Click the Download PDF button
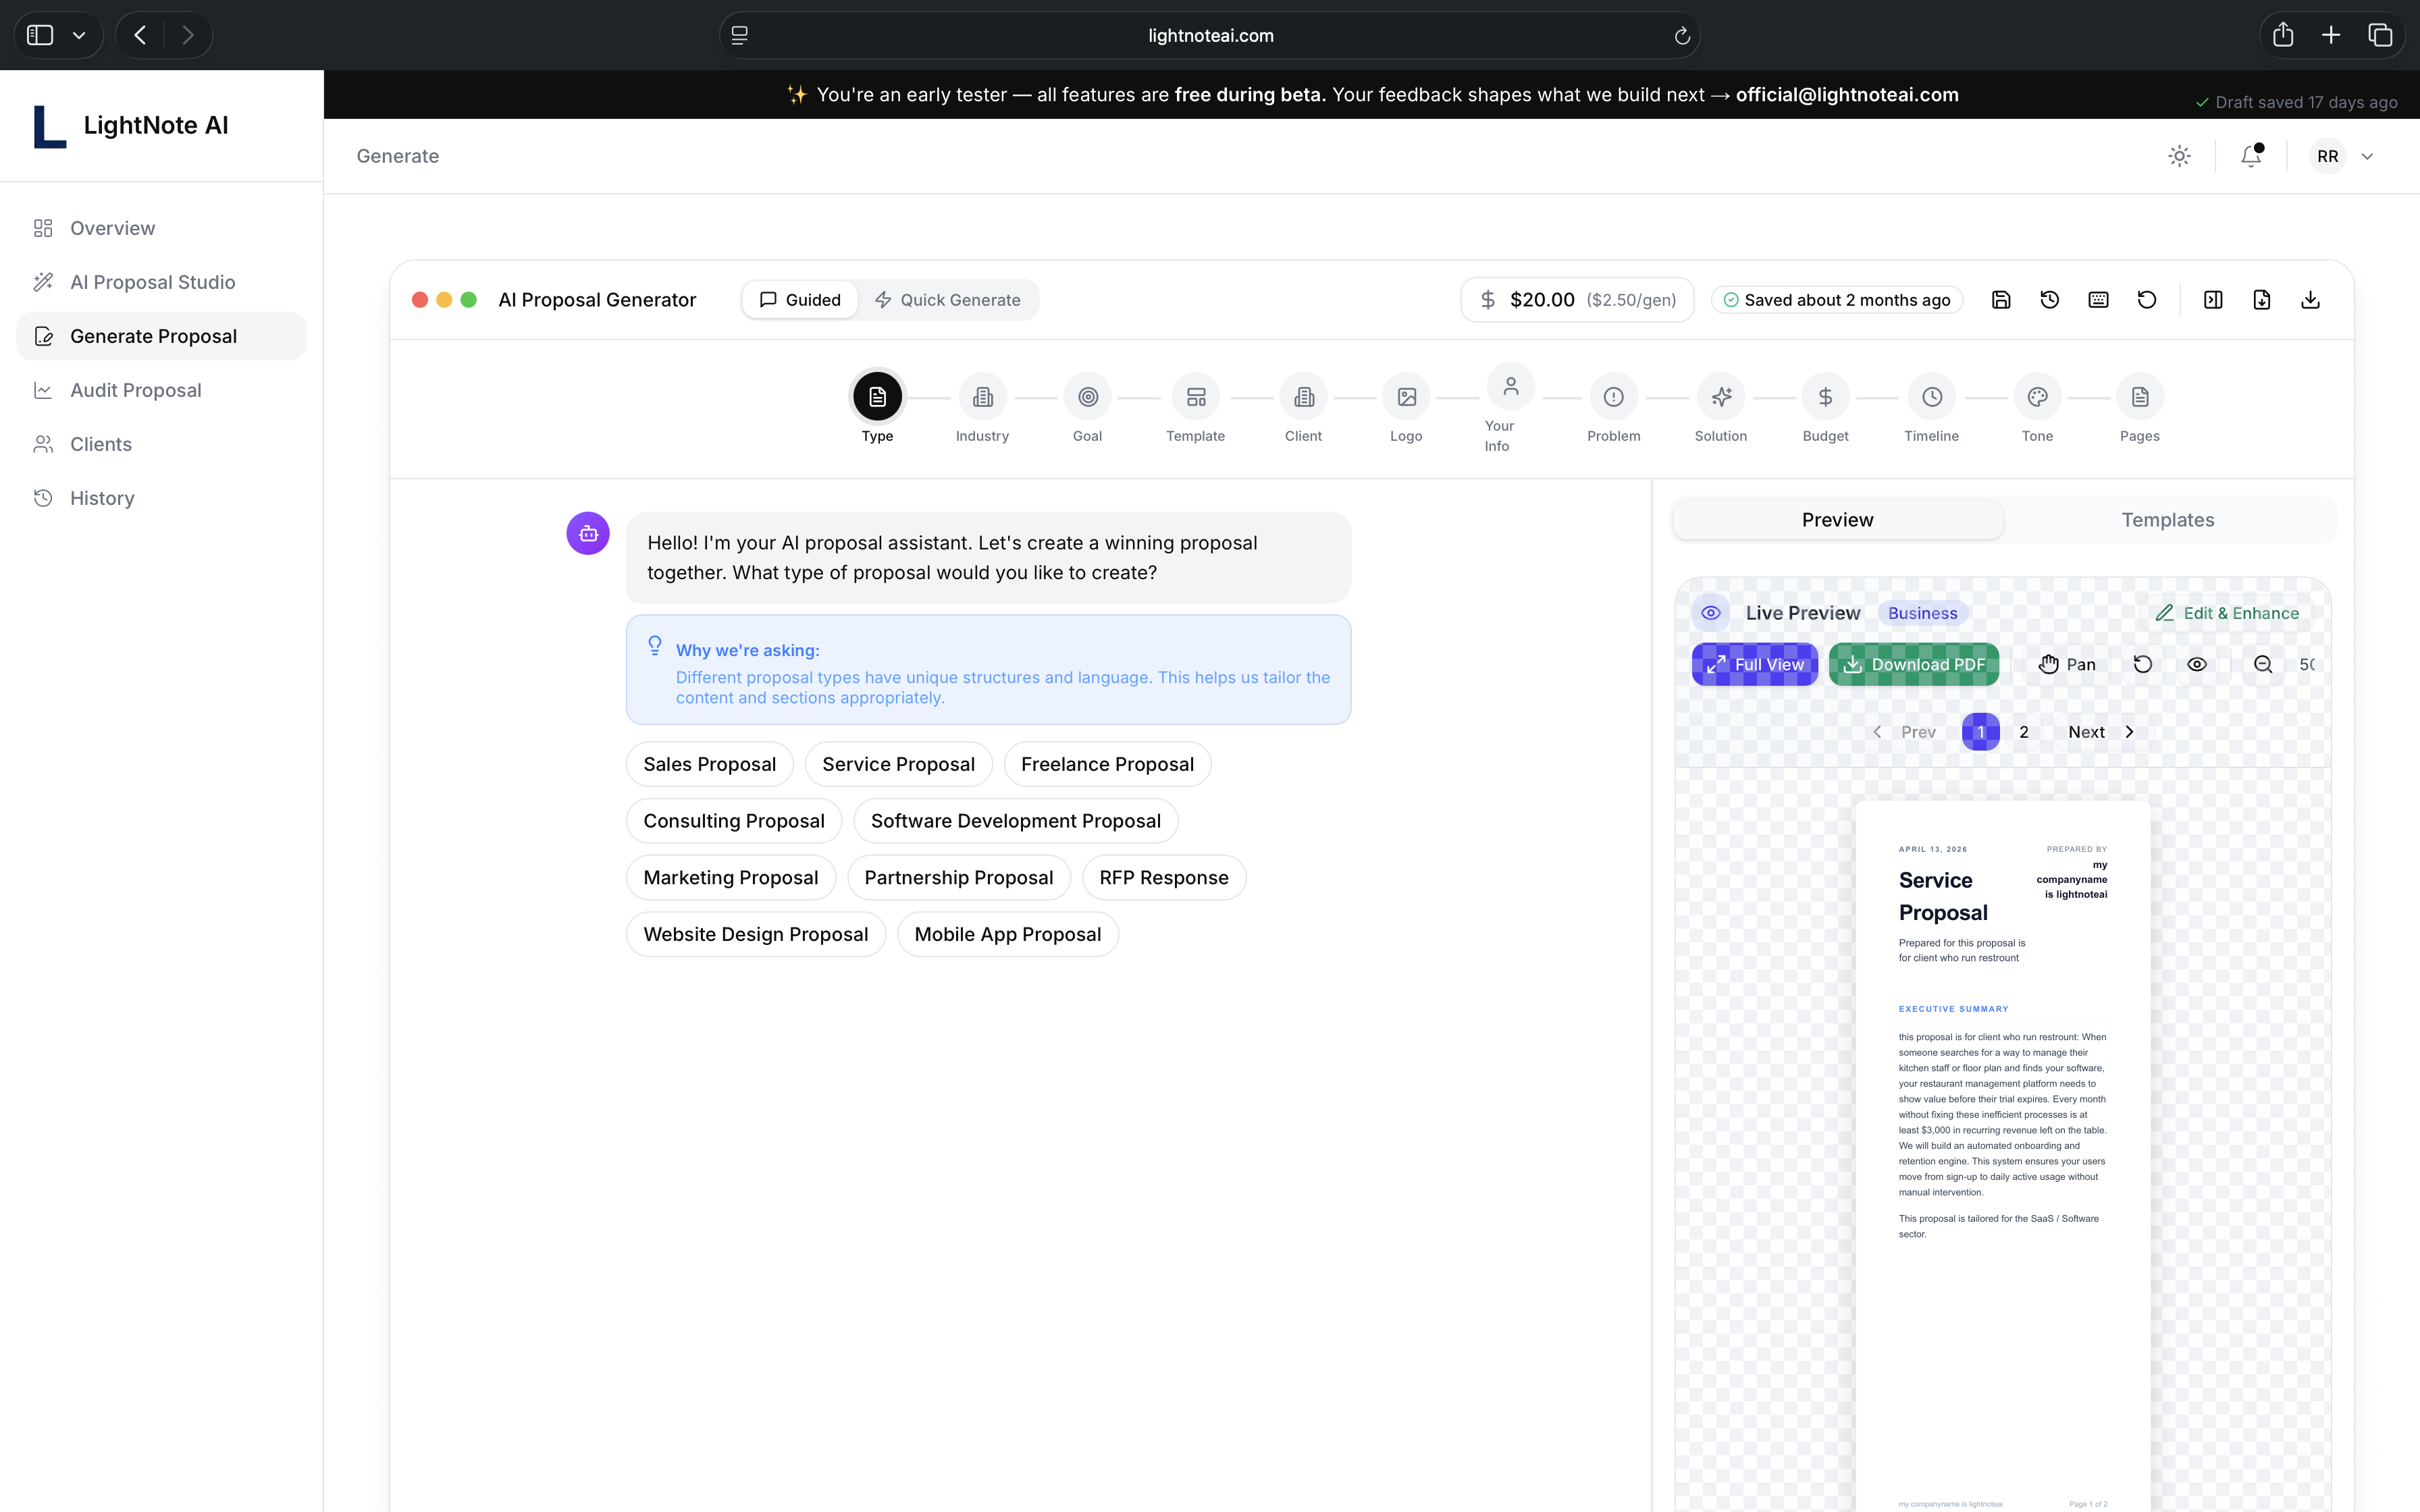The width and height of the screenshot is (2420, 1512). point(1913,664)
